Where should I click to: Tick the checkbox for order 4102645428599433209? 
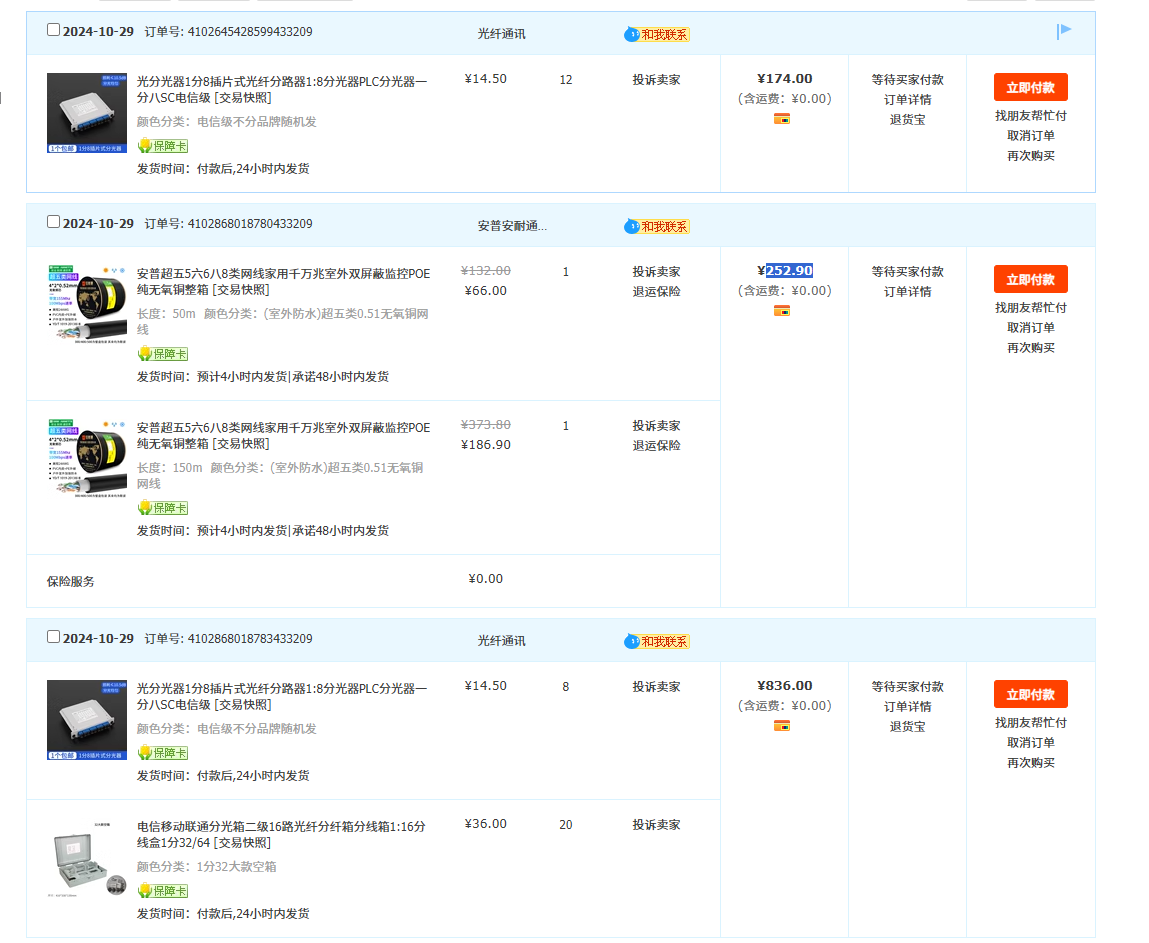pos(54,30)
